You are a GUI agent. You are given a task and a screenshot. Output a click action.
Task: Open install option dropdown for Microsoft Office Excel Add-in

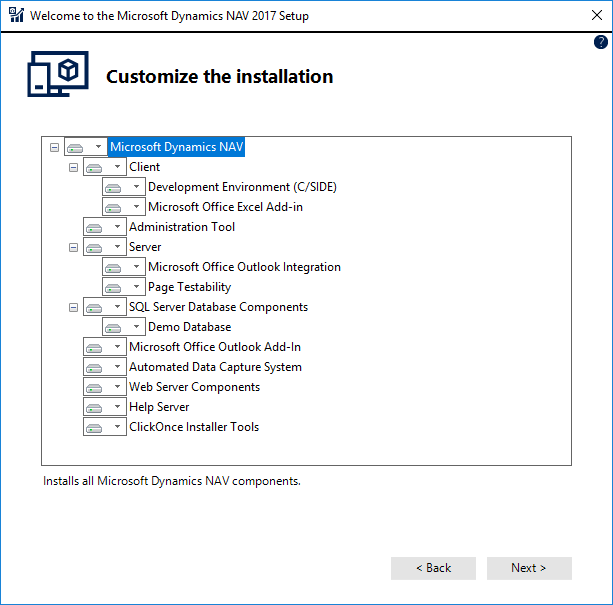[x=124, y=207]
